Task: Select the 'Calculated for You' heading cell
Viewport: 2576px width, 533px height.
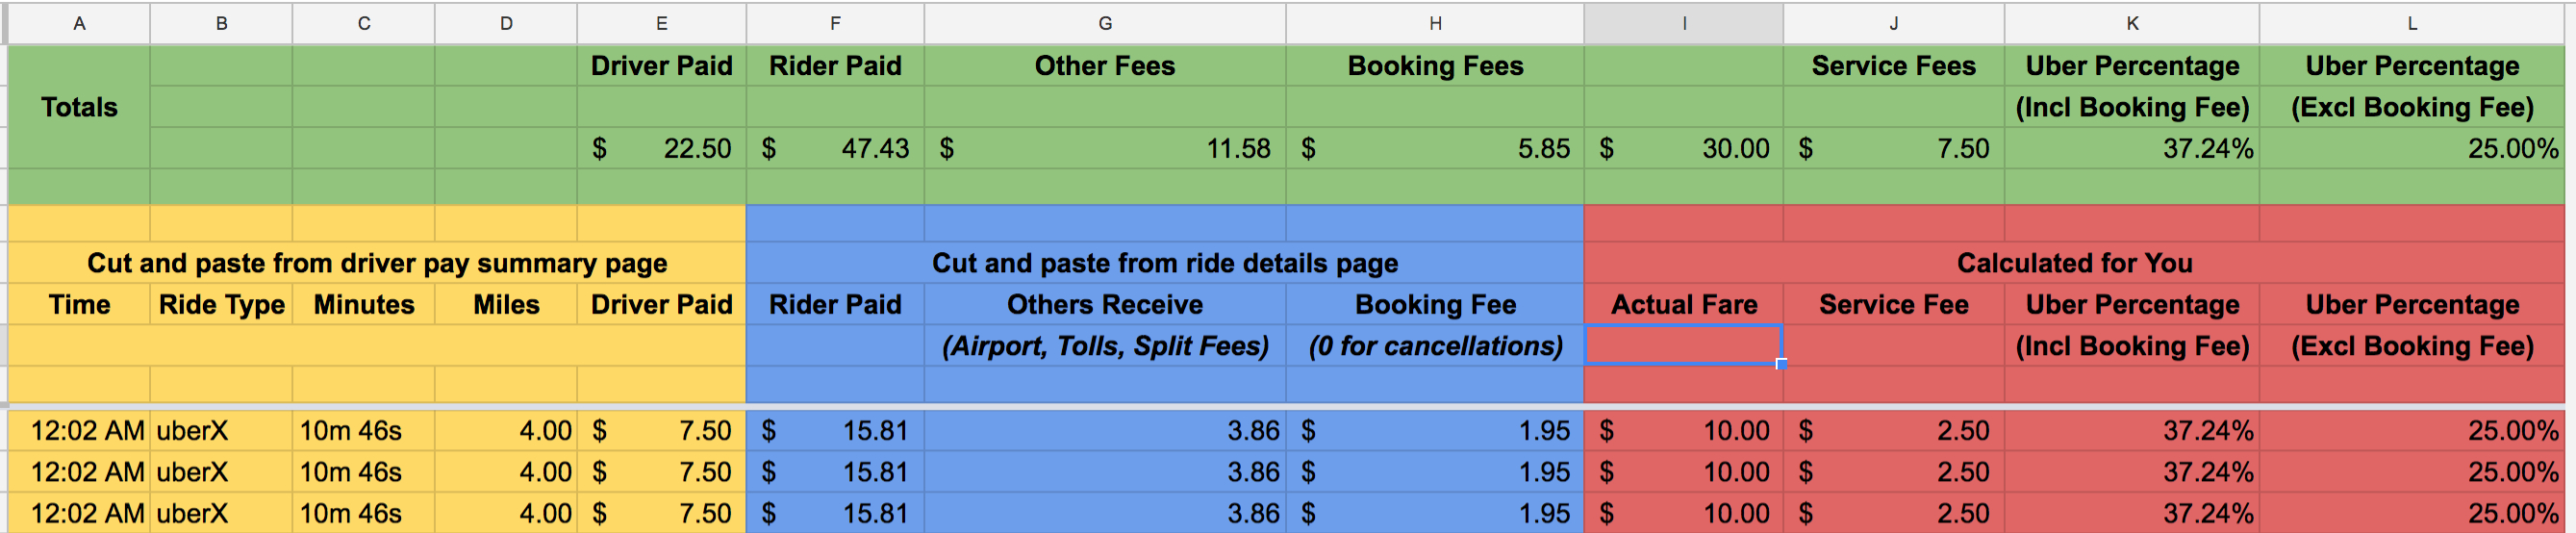Action: click(x=2074, y=263)
